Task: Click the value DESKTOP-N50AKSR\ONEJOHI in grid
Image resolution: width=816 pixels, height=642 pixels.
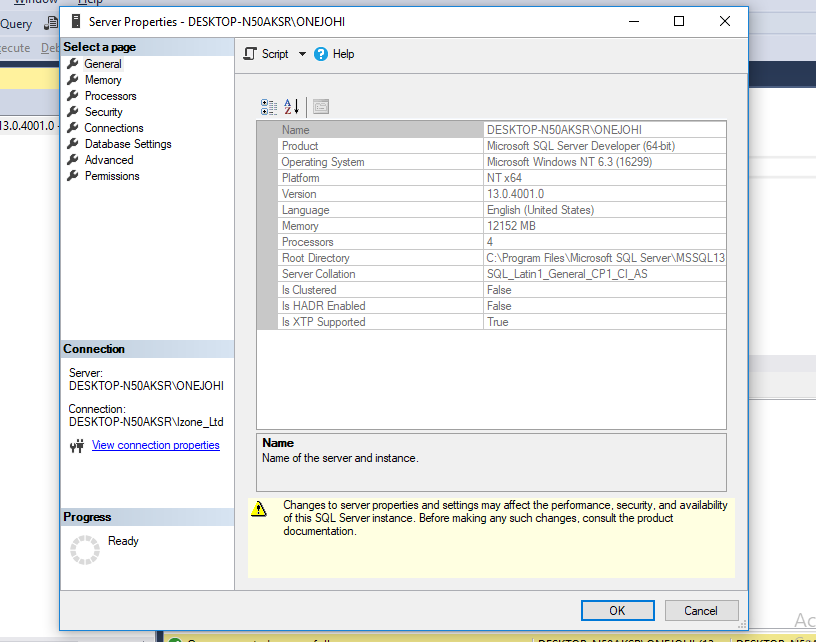Action: (564, 130)
